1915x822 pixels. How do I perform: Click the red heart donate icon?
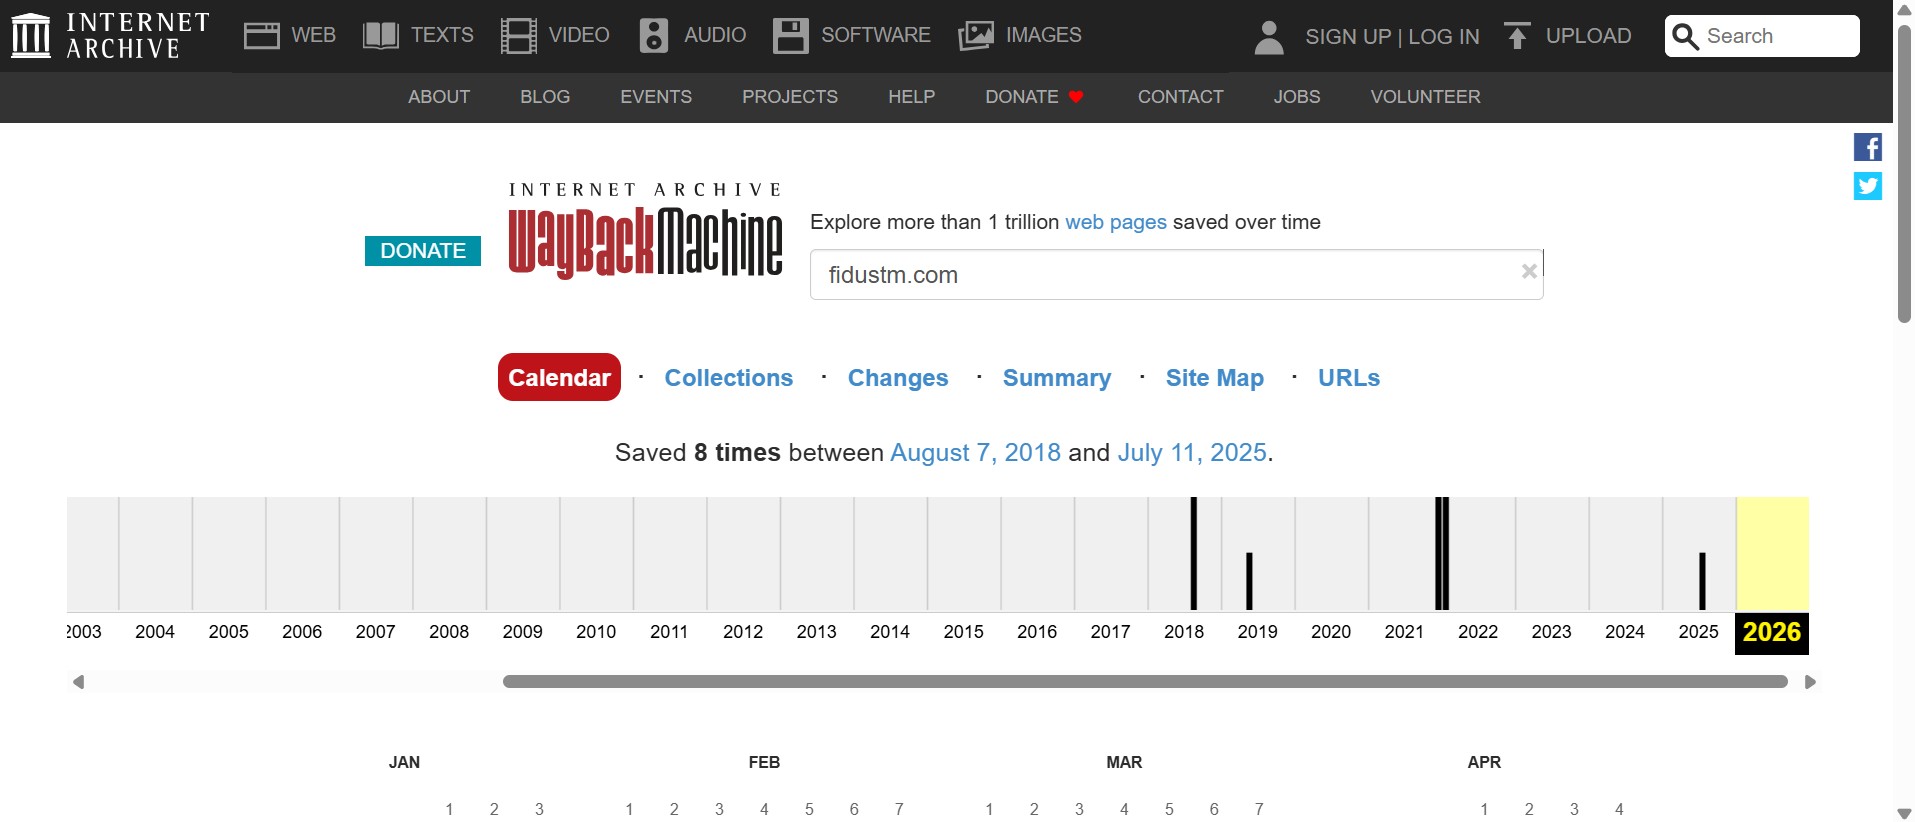(x=1076, y=97)
